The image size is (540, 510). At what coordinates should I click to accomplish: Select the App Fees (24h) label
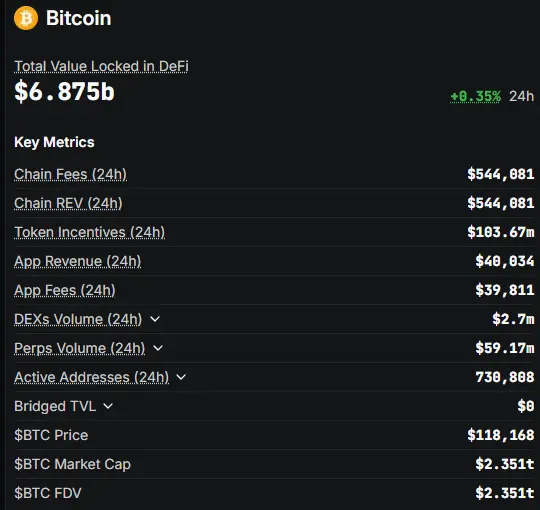point(65,290)
